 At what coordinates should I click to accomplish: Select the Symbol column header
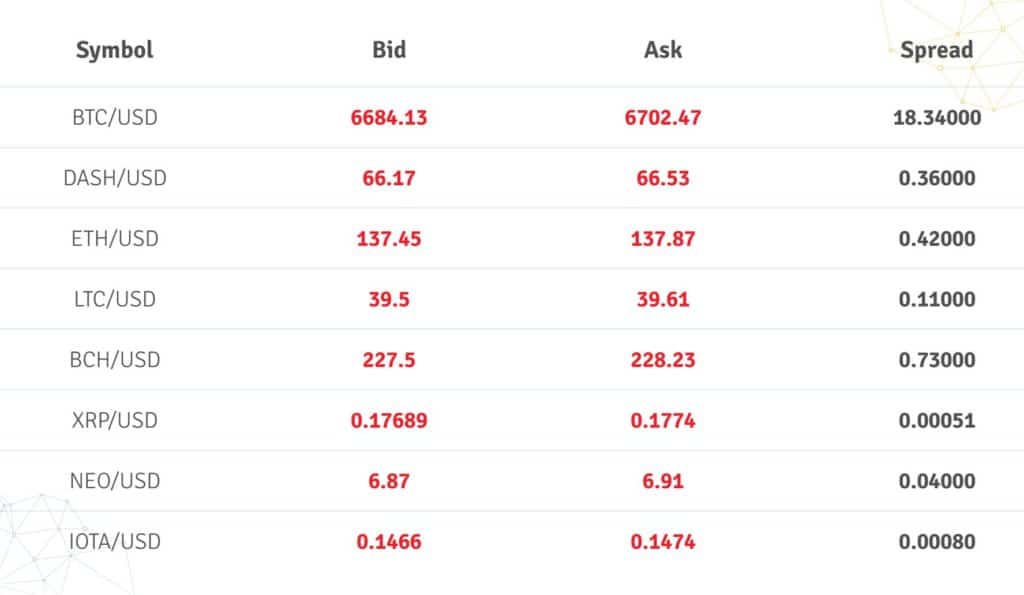[x=114, y=50]
